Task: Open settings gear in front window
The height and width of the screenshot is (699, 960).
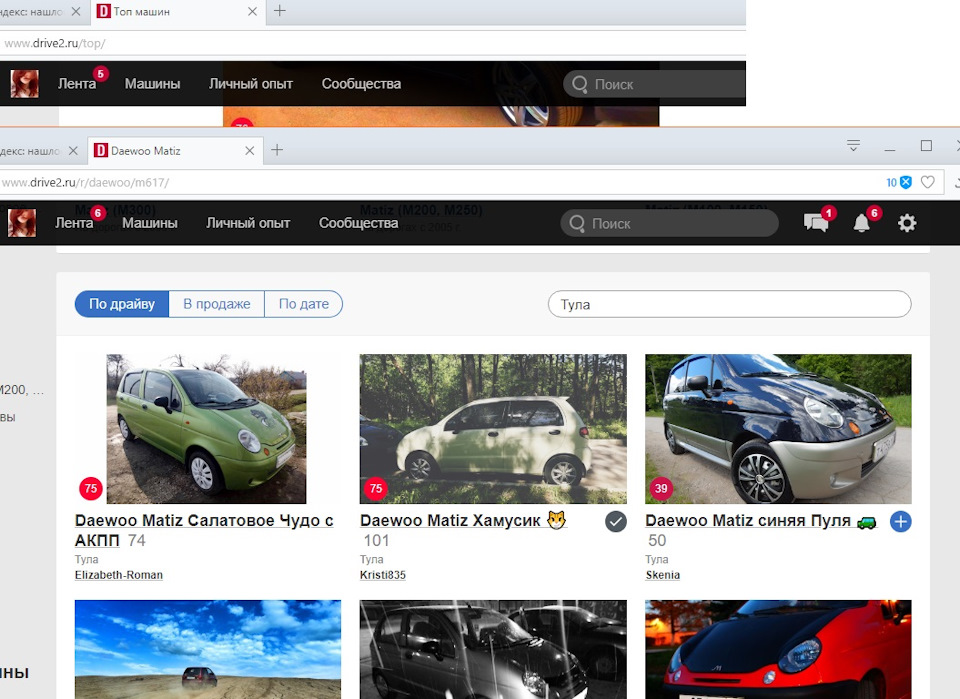Action: point(907,223)
